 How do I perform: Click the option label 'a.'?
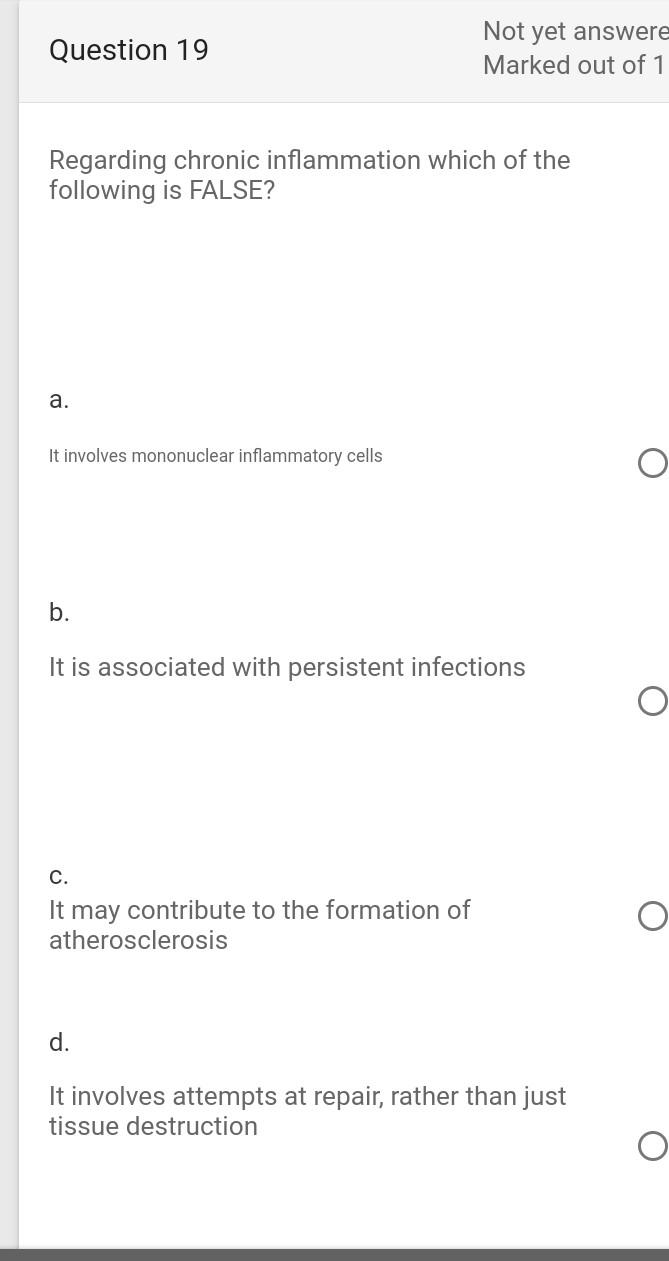tap(59, 399)
